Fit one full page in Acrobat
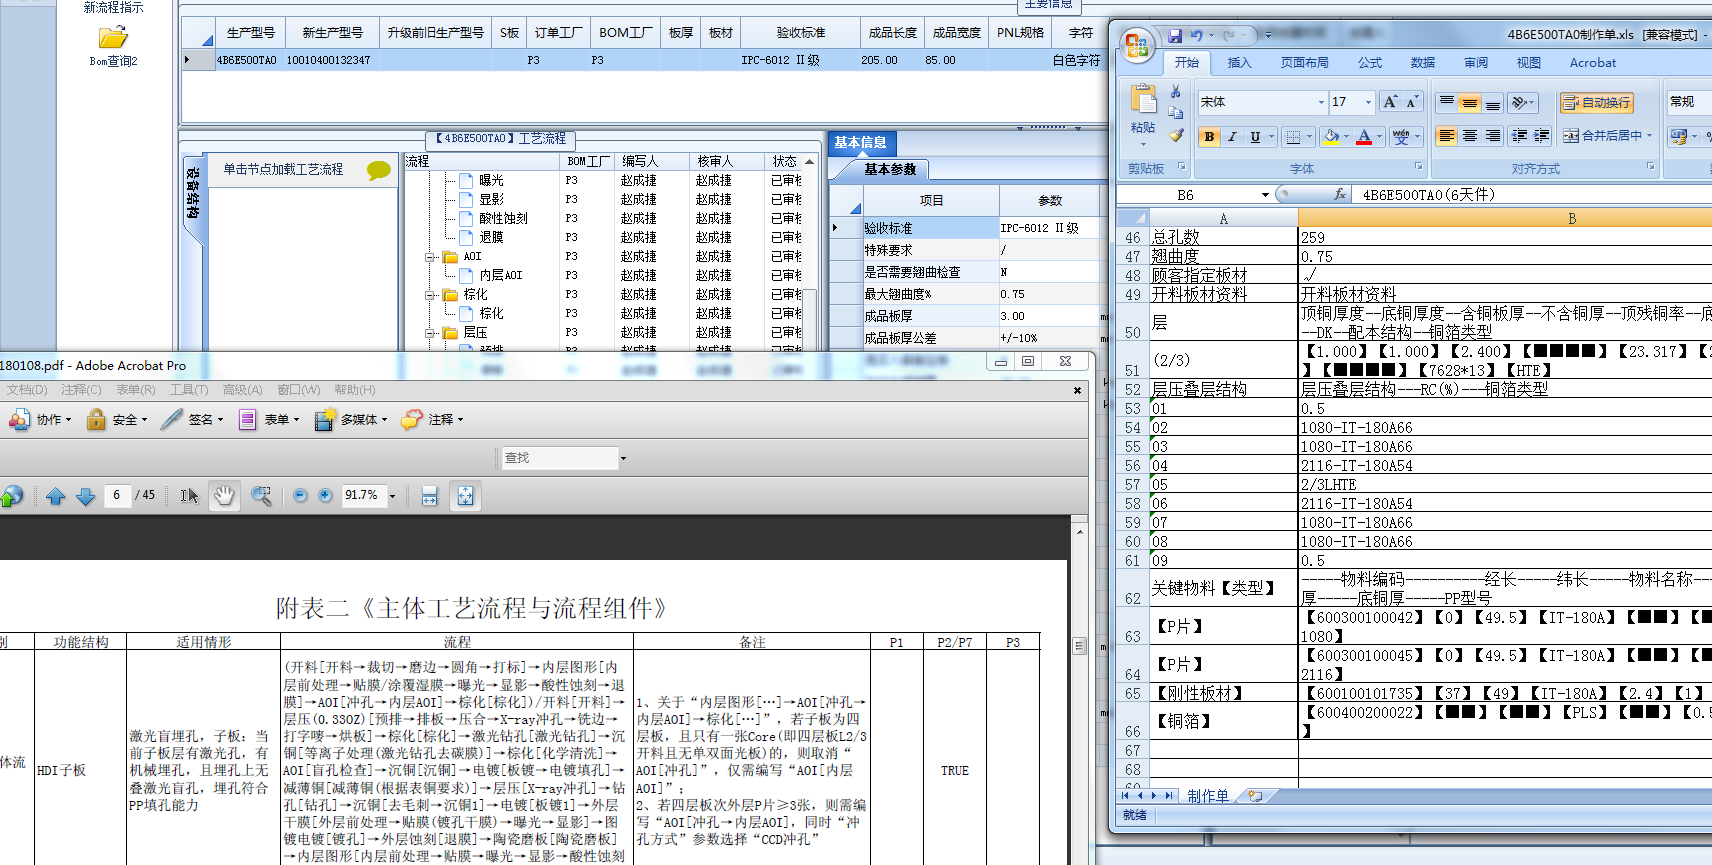This screenshot has height=865, width=1712. click(465, 496)
